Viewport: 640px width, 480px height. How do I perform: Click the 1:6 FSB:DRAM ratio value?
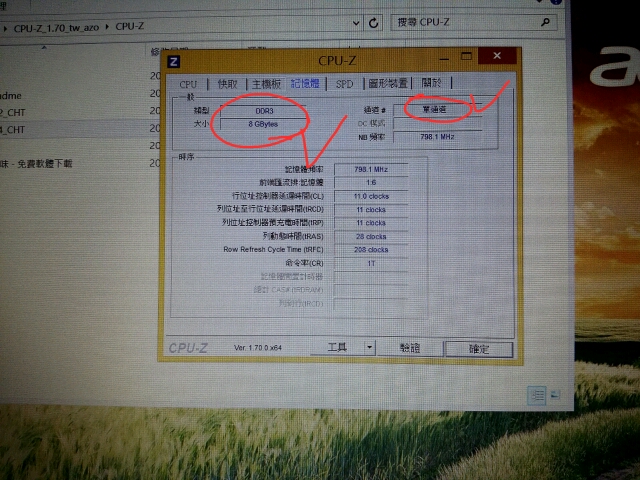[x=371, y=182]
